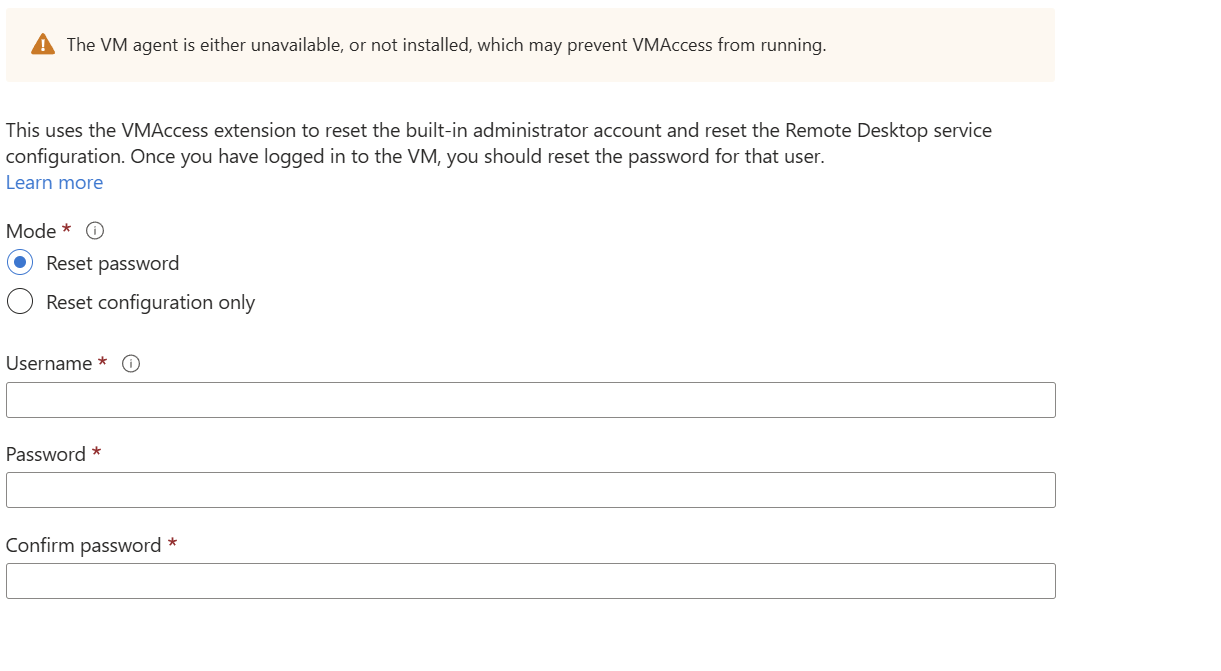Click the VM agent warning message text
The width and height of the screenshot is (1221, 671).
point(443,44)
